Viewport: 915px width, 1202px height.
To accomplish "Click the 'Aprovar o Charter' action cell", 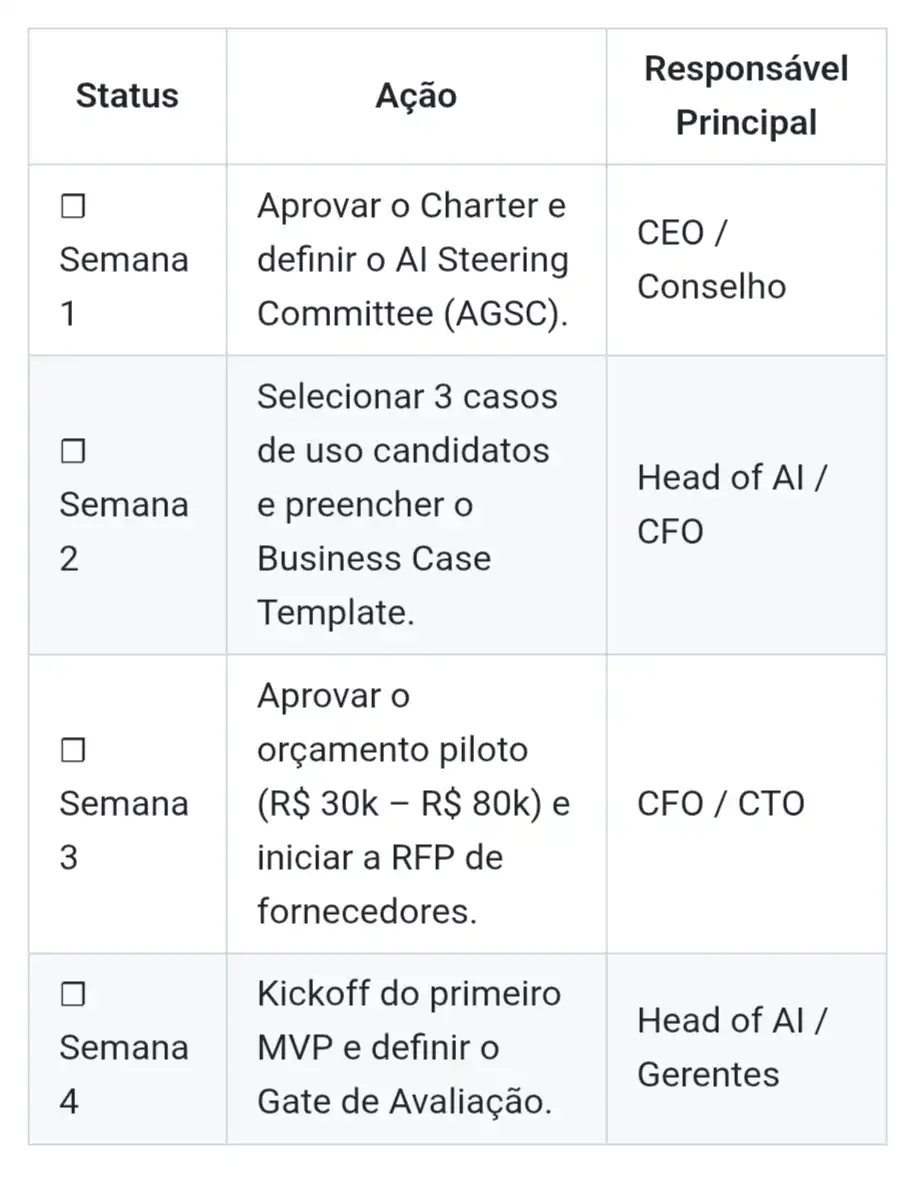I will click(412, 259).
